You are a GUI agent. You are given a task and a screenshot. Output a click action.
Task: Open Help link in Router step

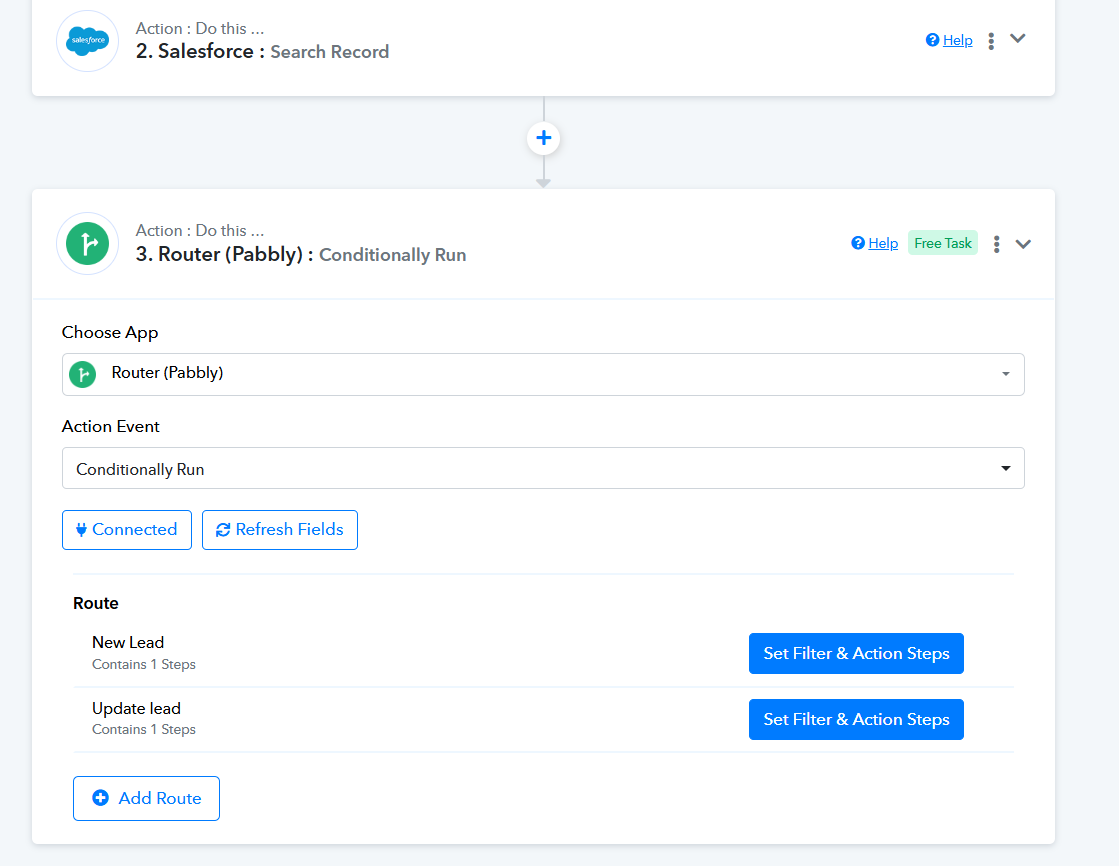[x=883, y=243]
